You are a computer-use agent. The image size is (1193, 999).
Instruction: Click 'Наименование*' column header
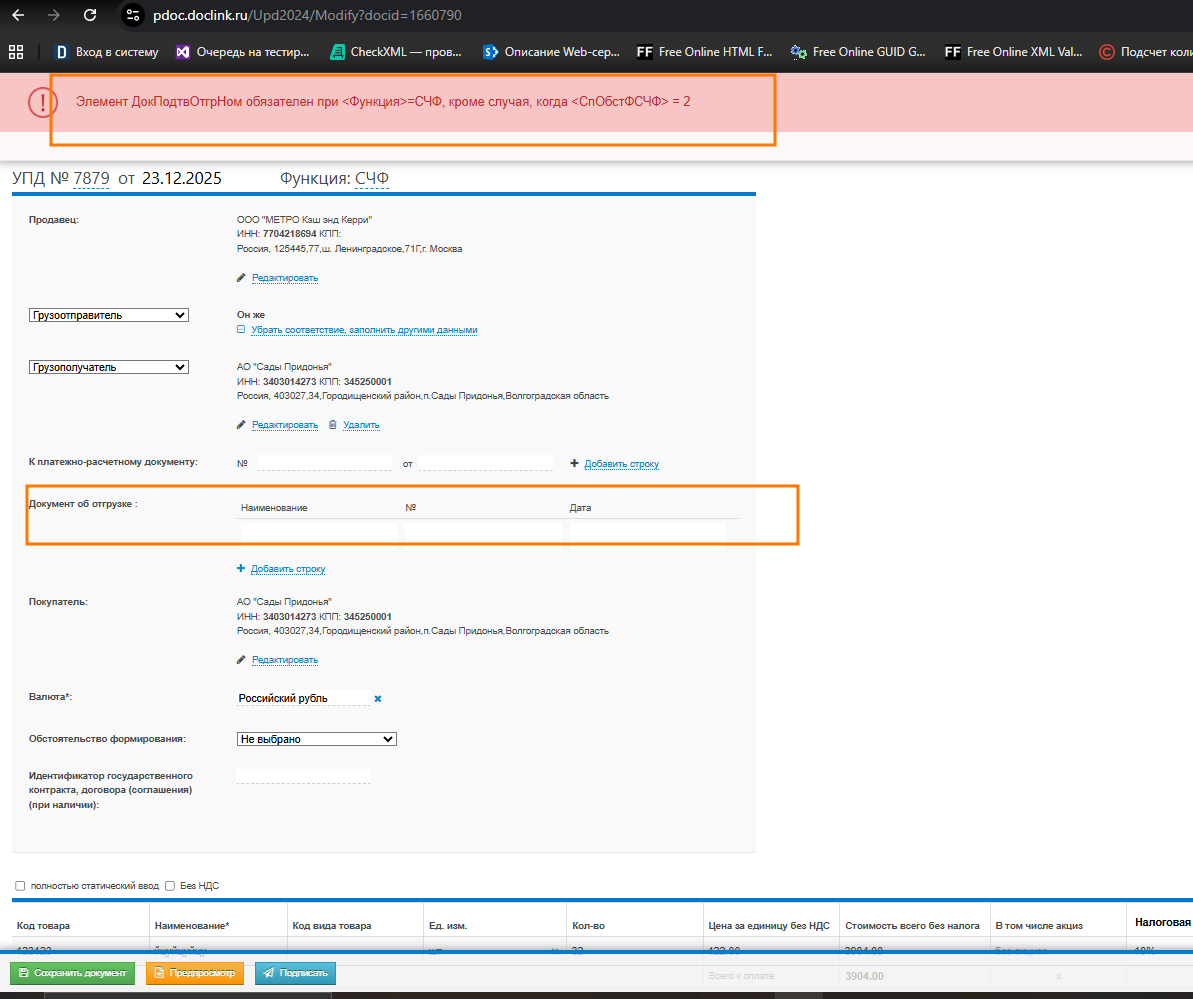pyautogui.click(x=192, y=926)
